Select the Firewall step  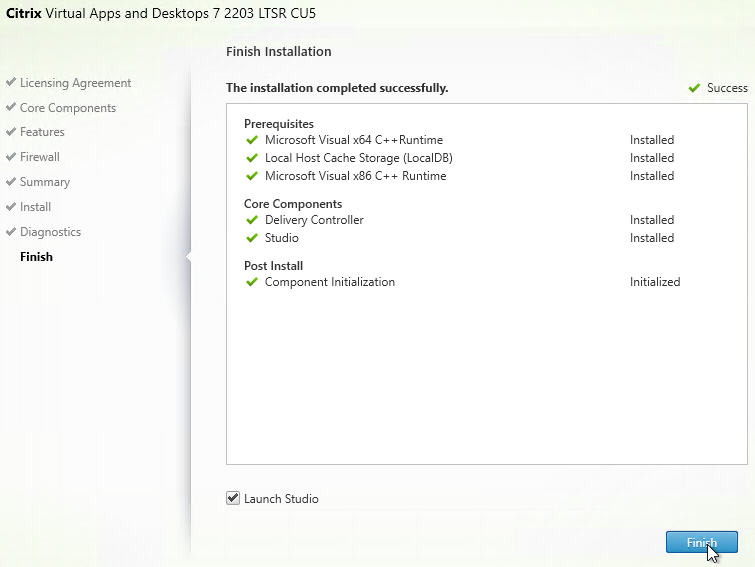pos(39,157)
